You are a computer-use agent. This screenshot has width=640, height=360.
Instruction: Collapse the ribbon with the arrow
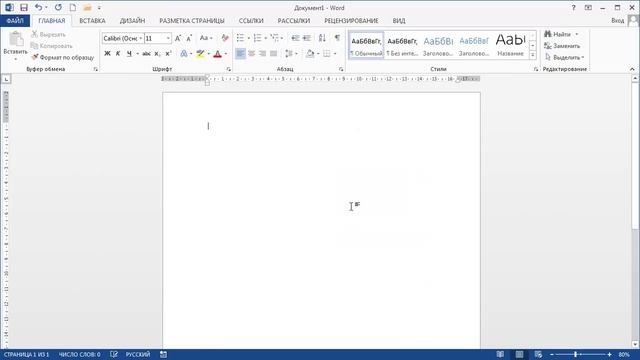632,69
